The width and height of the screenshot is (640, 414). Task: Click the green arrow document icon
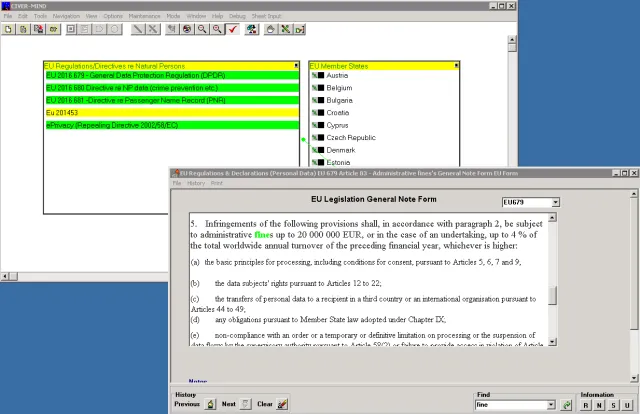point(300,29)
